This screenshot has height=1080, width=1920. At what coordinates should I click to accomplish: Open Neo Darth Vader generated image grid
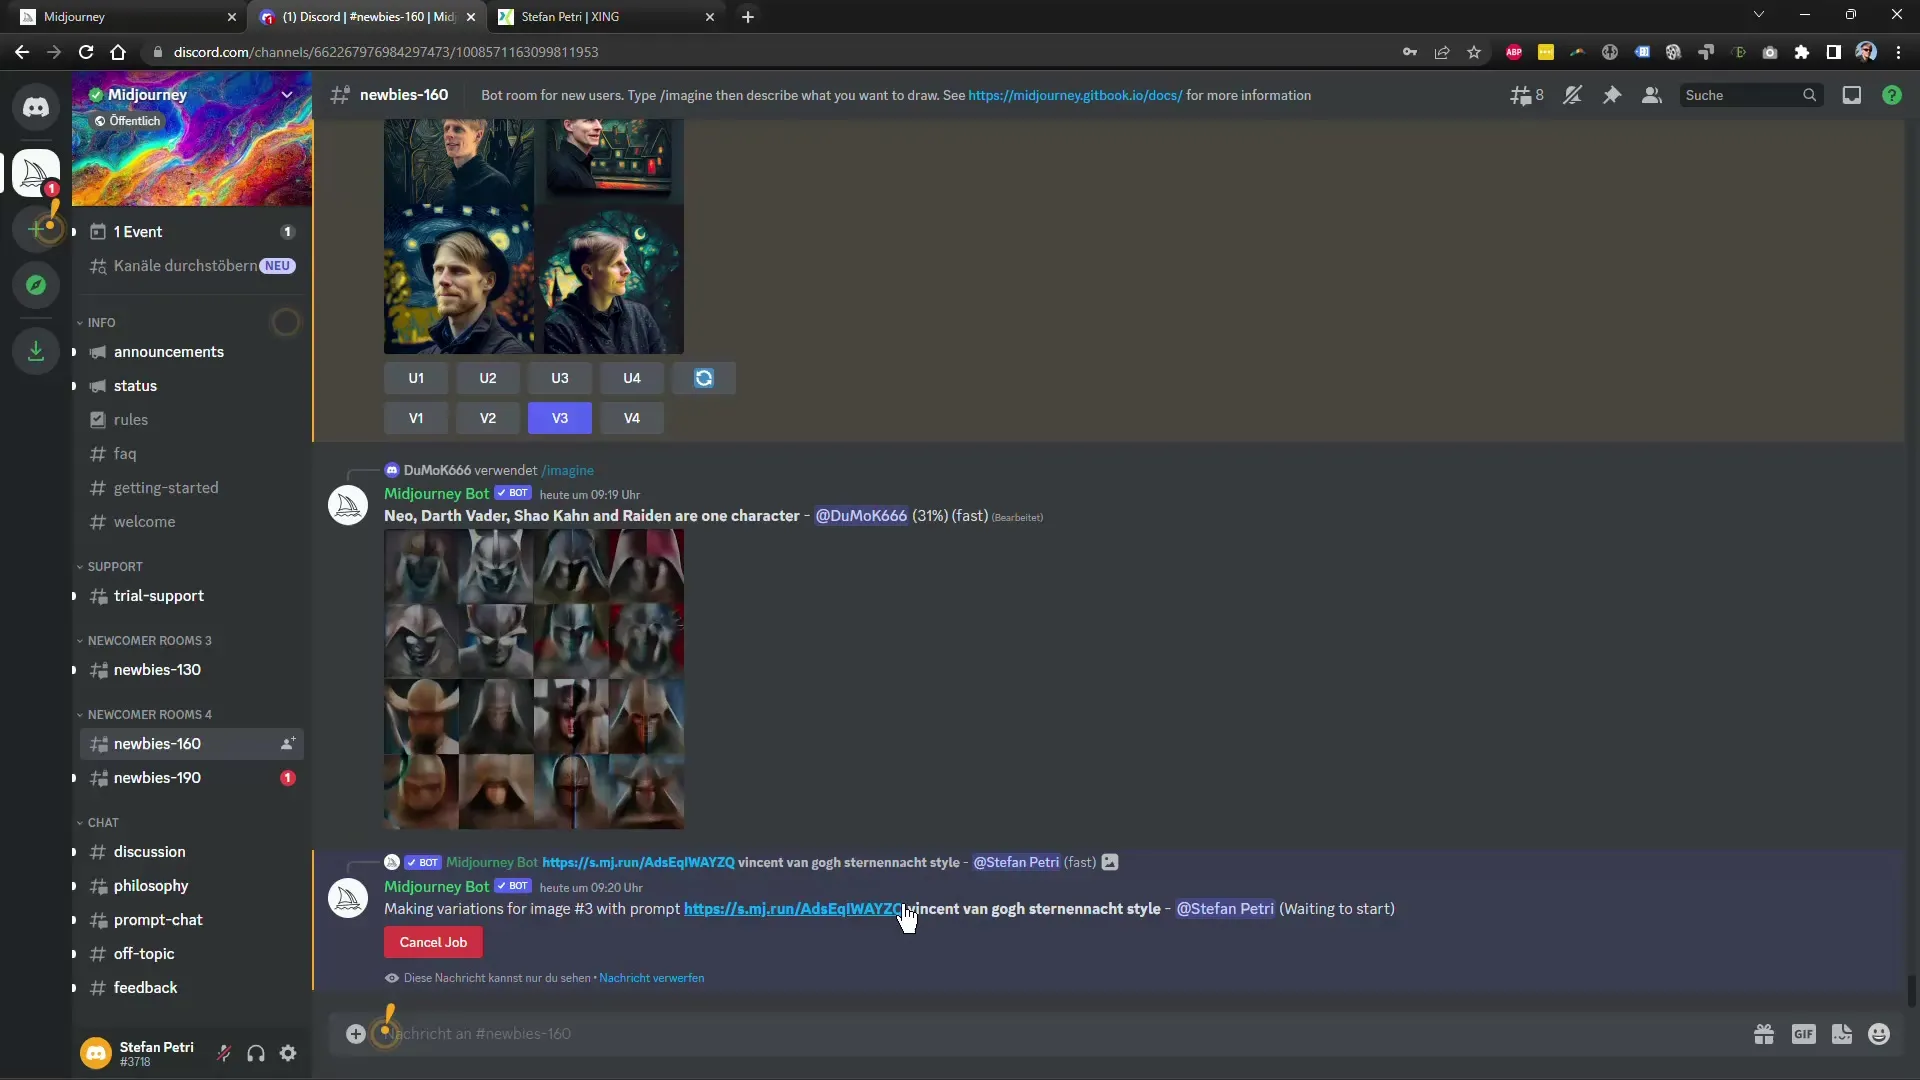click(534, 679)
